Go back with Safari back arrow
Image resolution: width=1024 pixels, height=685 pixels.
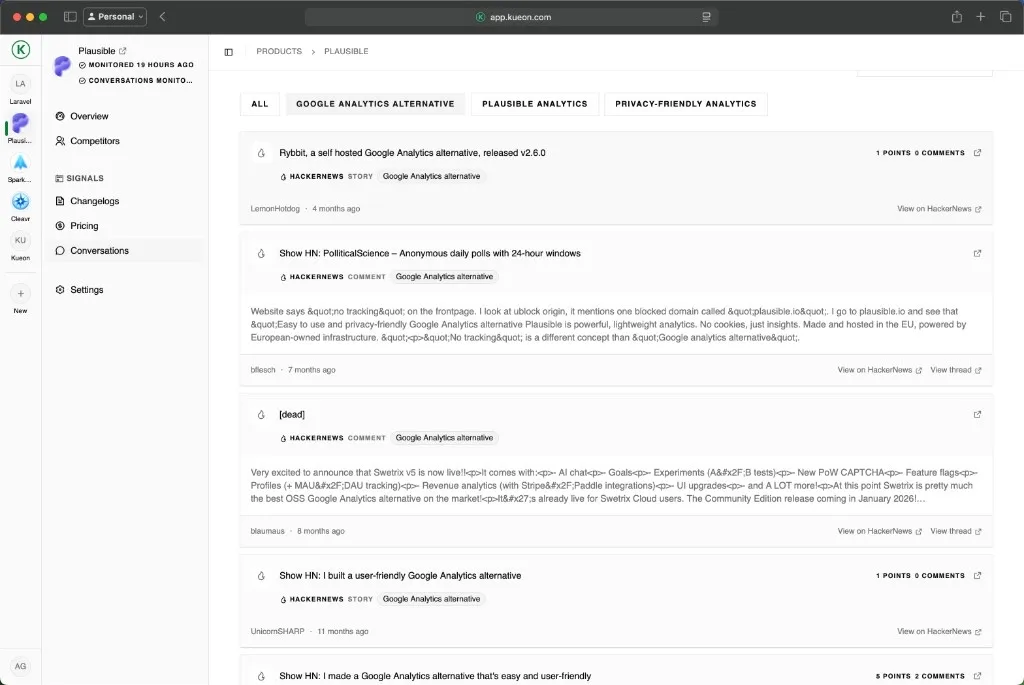click(x=163, y=17)
